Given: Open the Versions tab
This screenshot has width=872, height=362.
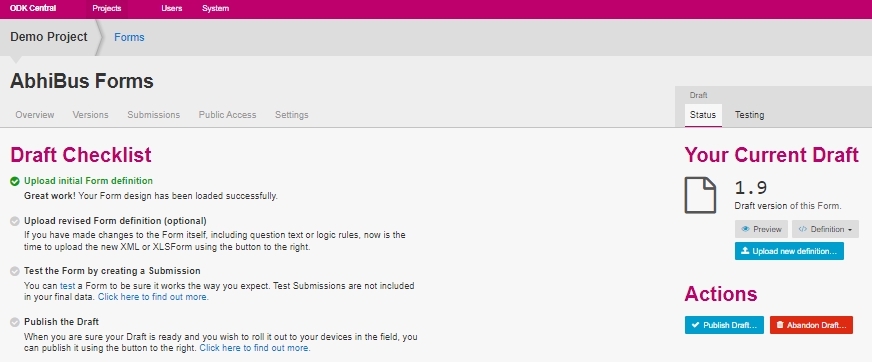Looking at the screenshot, I should click(x=90, y=115).
